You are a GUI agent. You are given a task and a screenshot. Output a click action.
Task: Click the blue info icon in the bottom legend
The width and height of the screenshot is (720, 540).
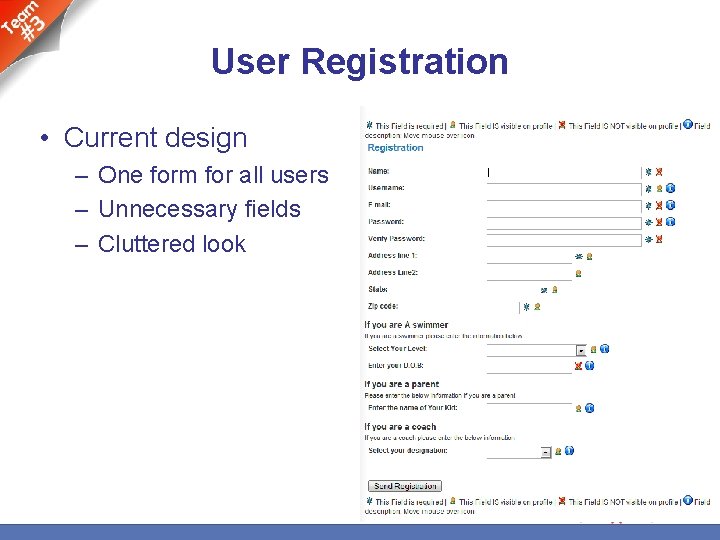click(687, 500)
